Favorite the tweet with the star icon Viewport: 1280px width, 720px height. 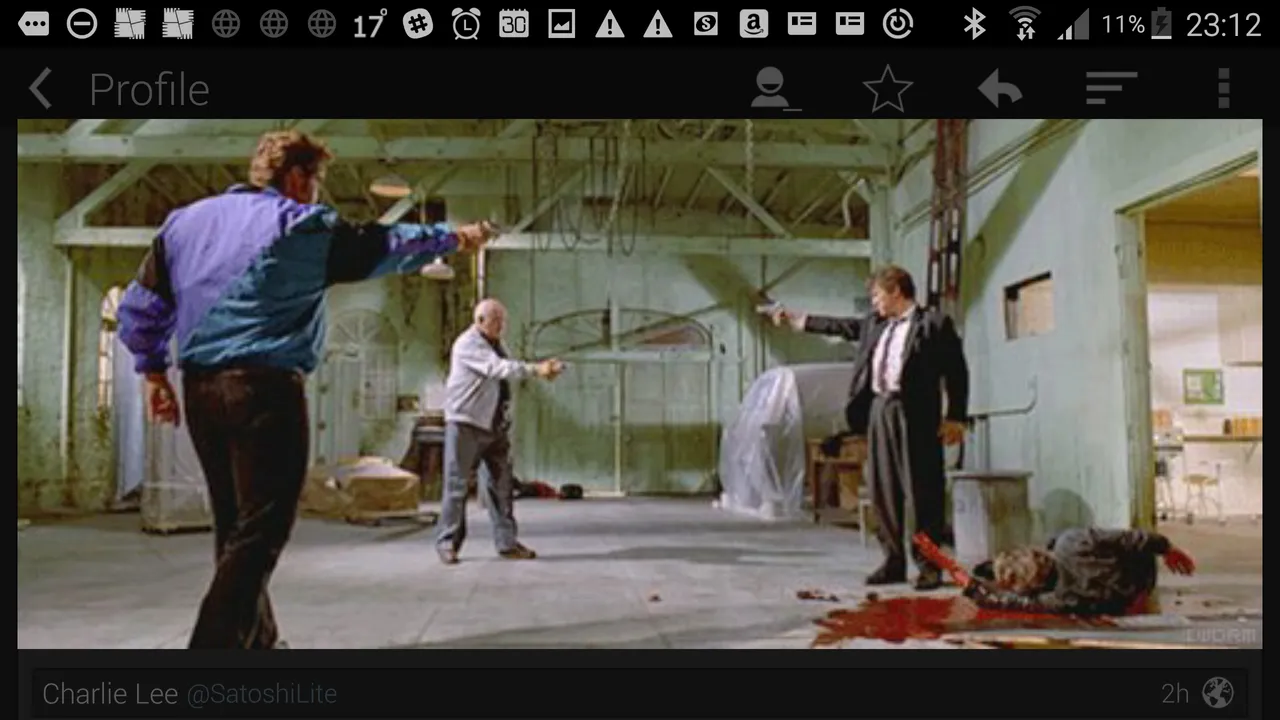[888, 89]
